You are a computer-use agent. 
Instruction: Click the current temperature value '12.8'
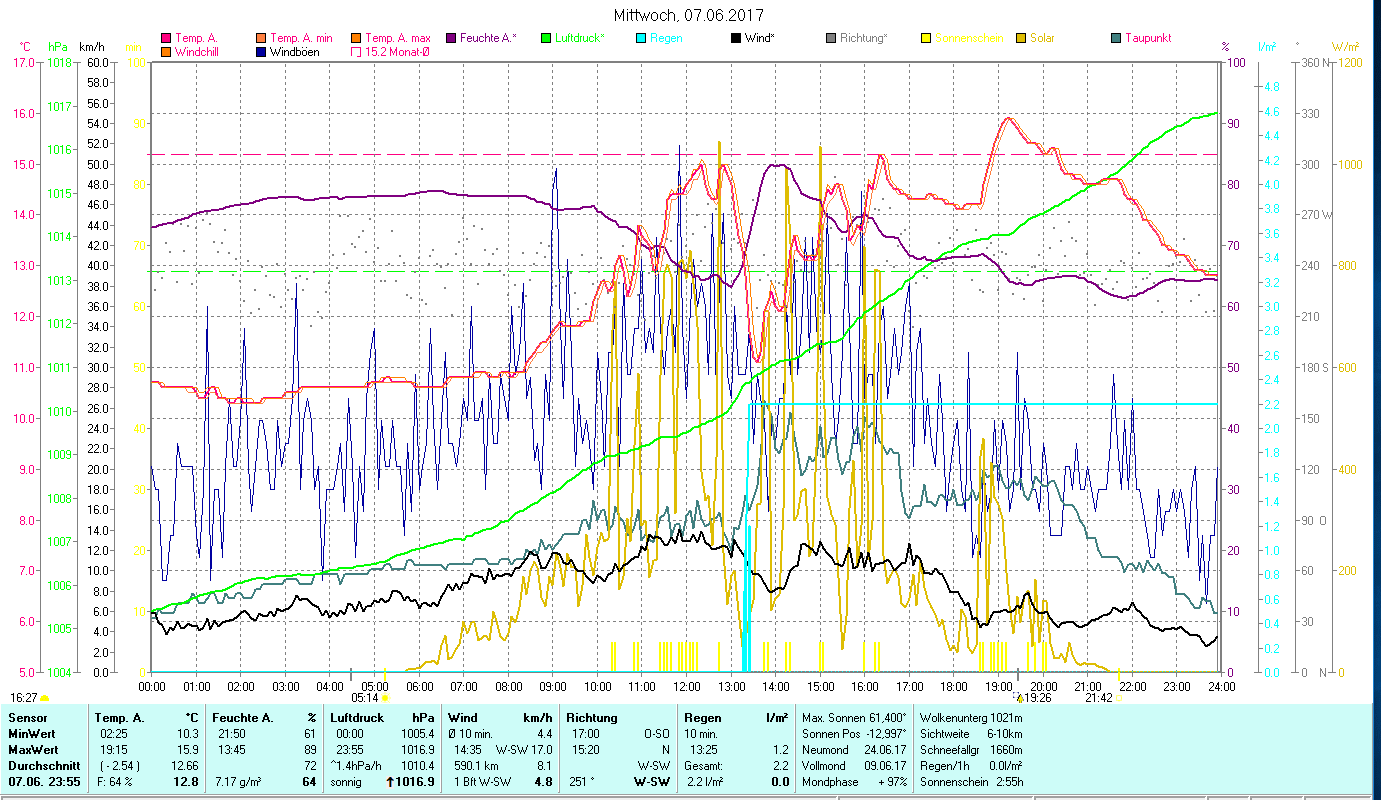point(186,781)
